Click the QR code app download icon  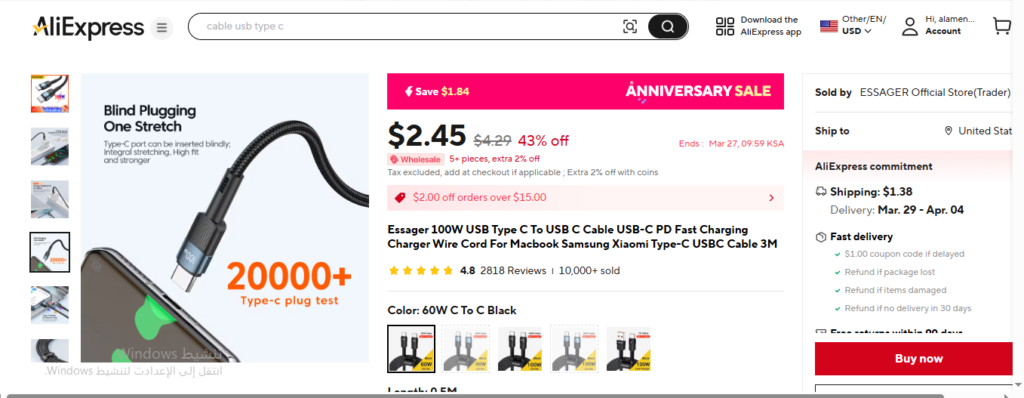(725, 26)
